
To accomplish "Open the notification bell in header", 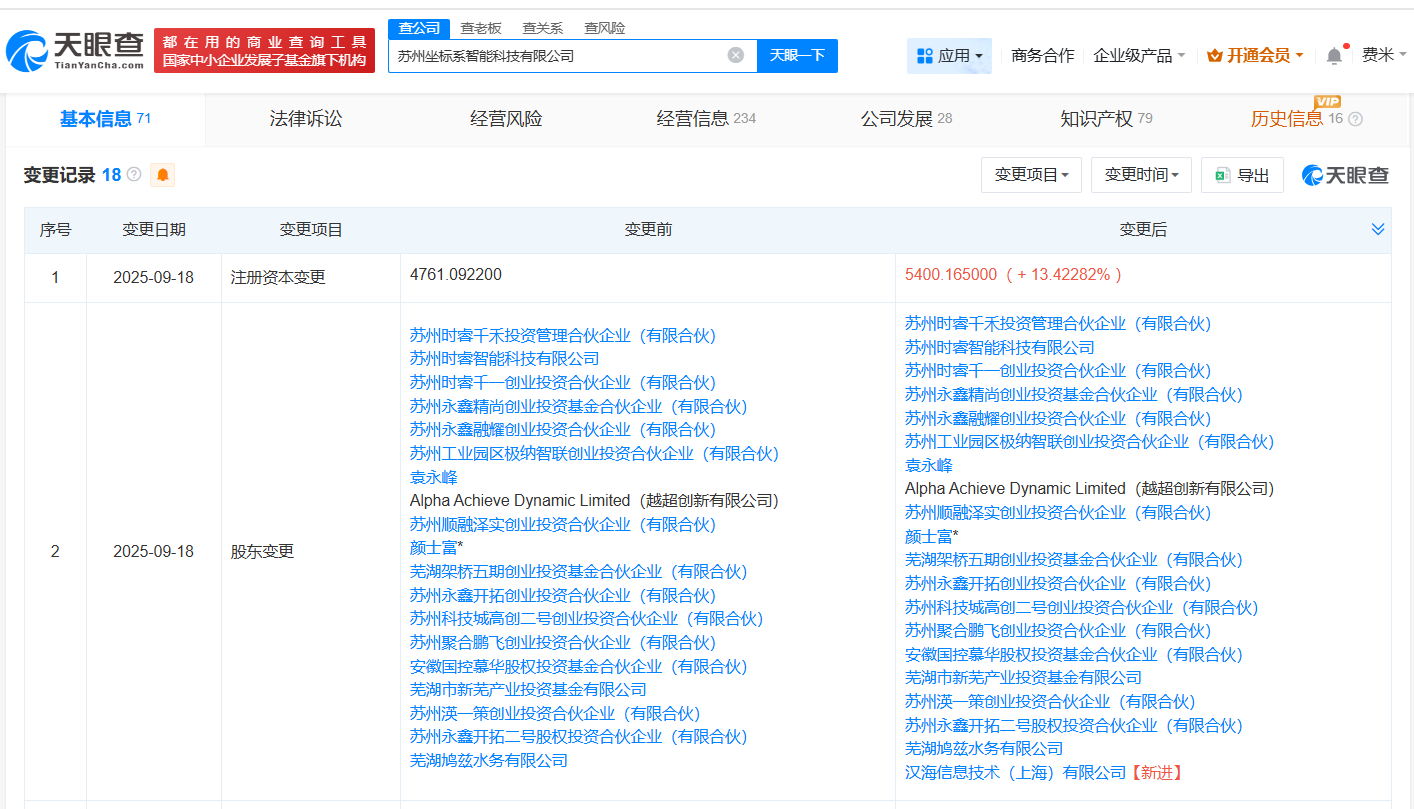I will pyautogui.click(x=1334, y=56).
